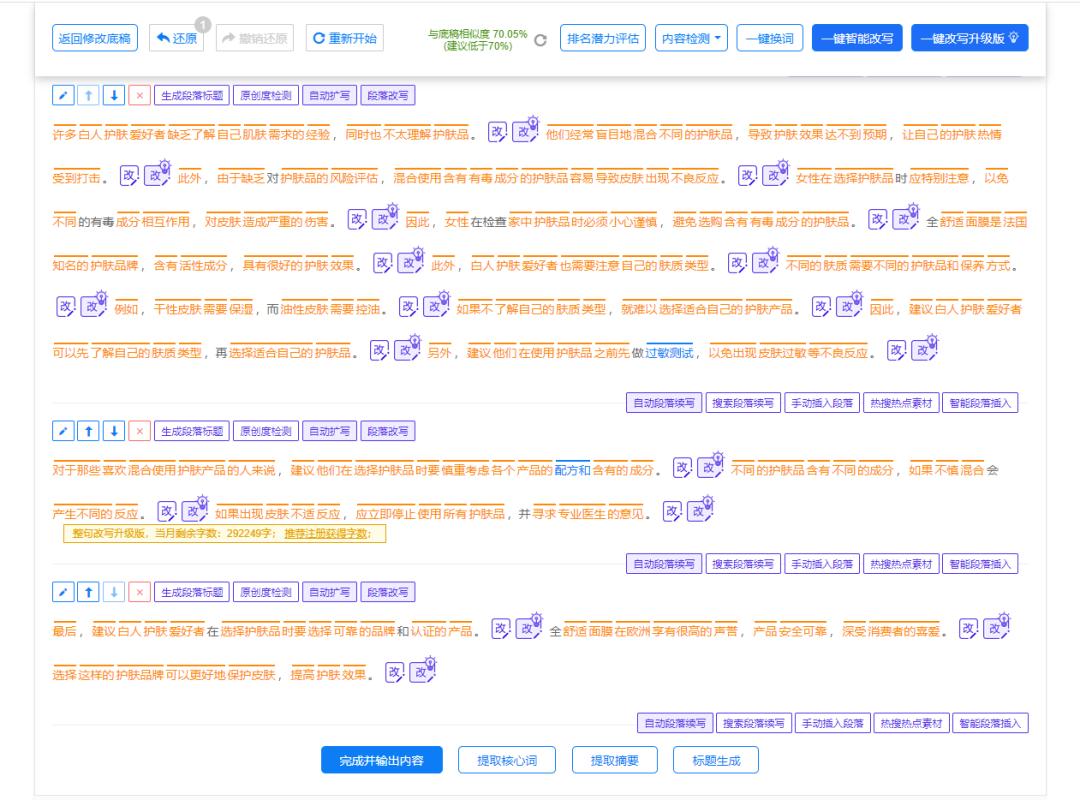Click the highlighted word 配方和
The image size is (1080, 800).
pos(573,470)
